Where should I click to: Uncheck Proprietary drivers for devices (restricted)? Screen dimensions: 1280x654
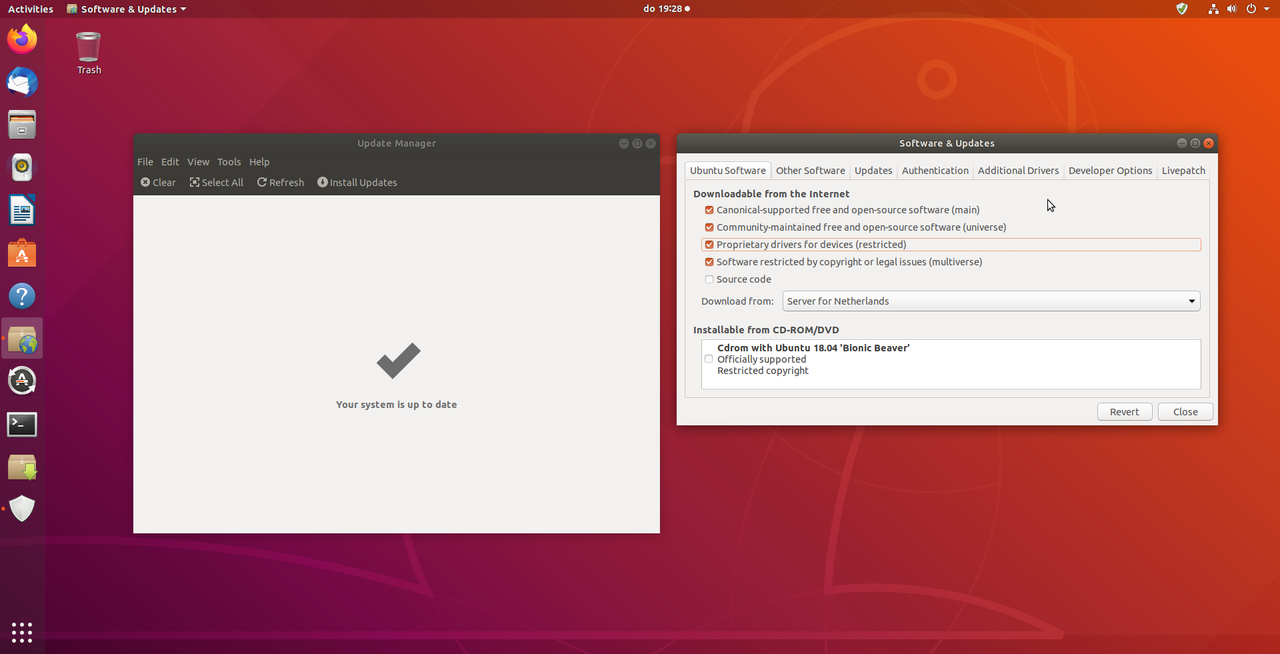(709, 244)
